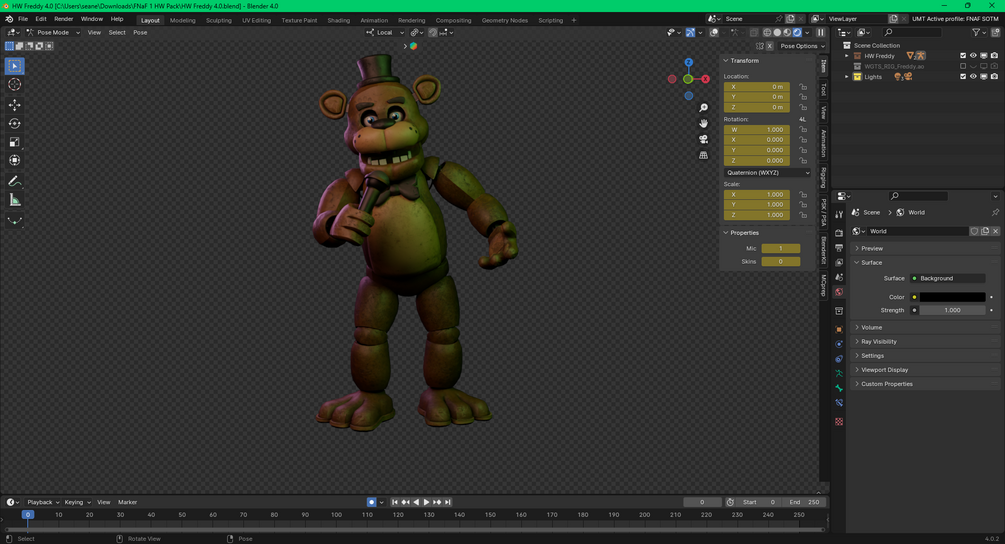
Task: Open the Keying menu in timeline
Action: [76, 502]
